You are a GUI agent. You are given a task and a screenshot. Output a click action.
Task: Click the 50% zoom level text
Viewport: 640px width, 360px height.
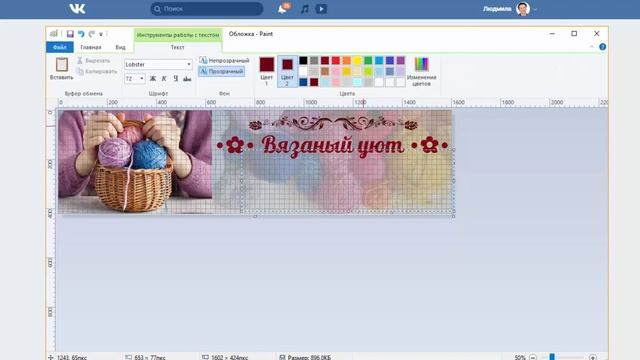click(x=520, y=357)
